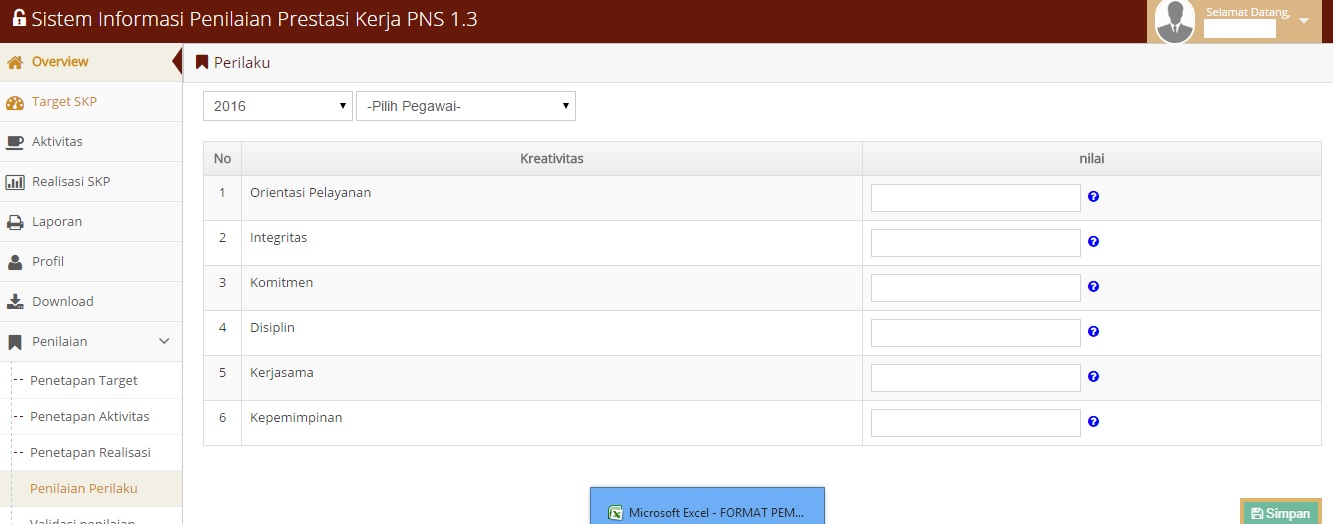Click help icon for Disiplin
1333x524 pixels.
click(1094, 332)
